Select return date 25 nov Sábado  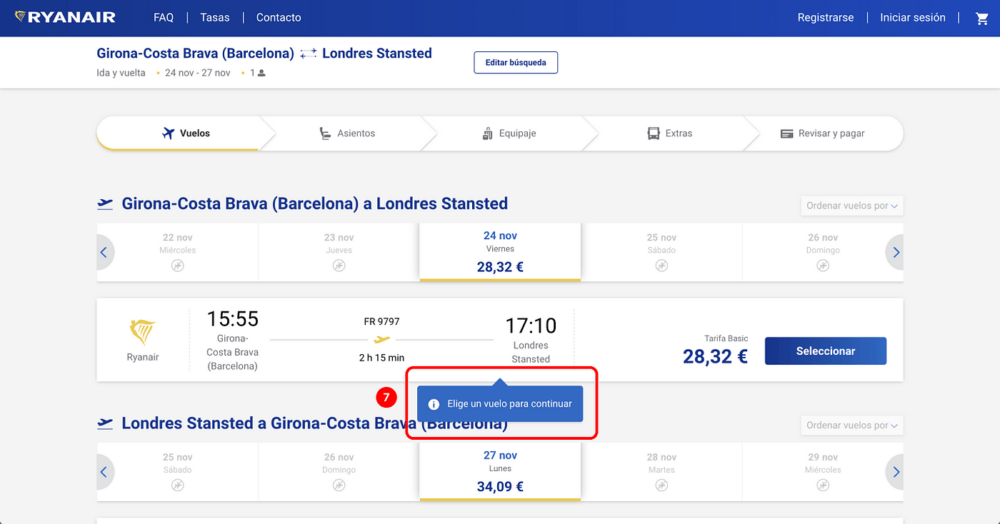coord(177,472)
